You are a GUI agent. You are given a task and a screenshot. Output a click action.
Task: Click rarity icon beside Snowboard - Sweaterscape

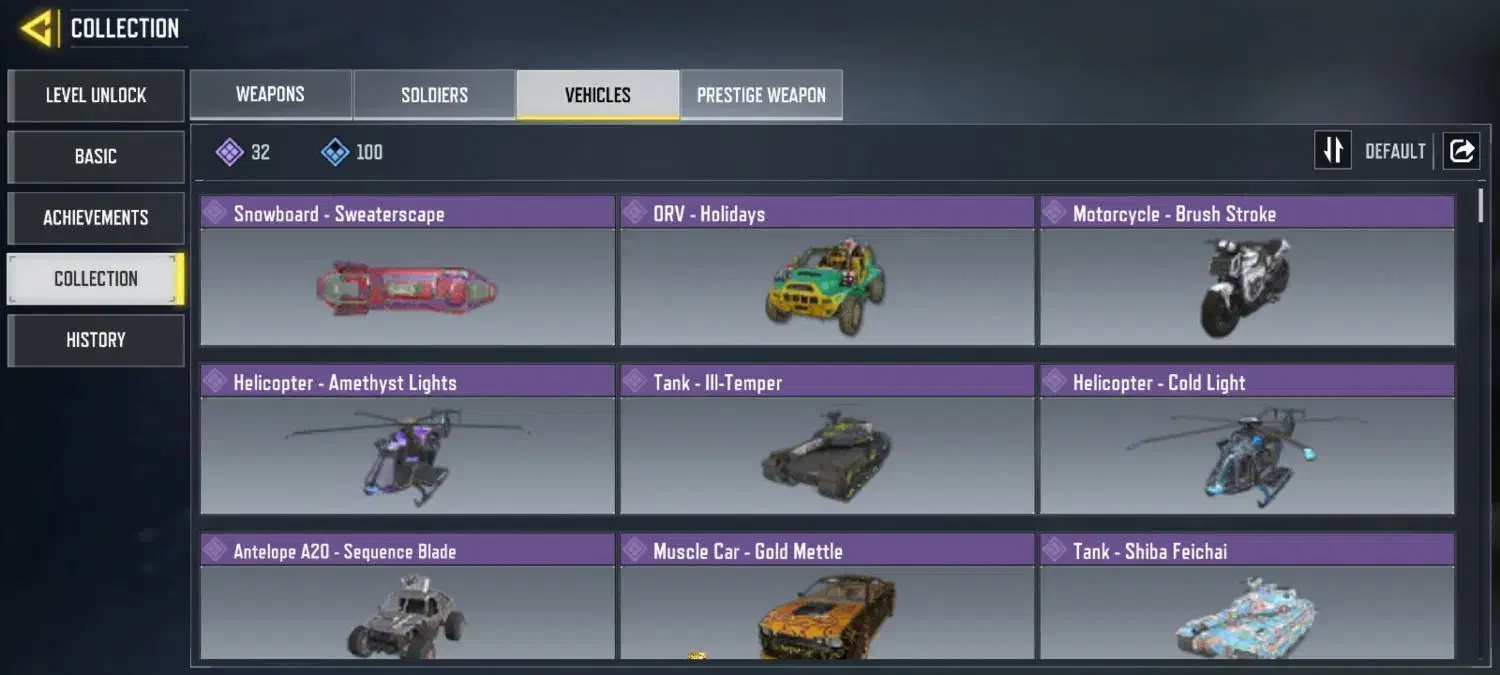(215, 212)
